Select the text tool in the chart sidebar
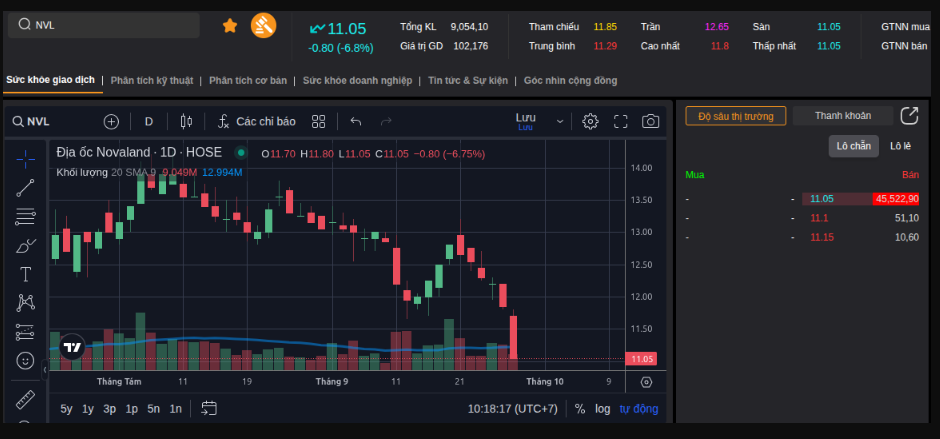 [x=25, y=275]
